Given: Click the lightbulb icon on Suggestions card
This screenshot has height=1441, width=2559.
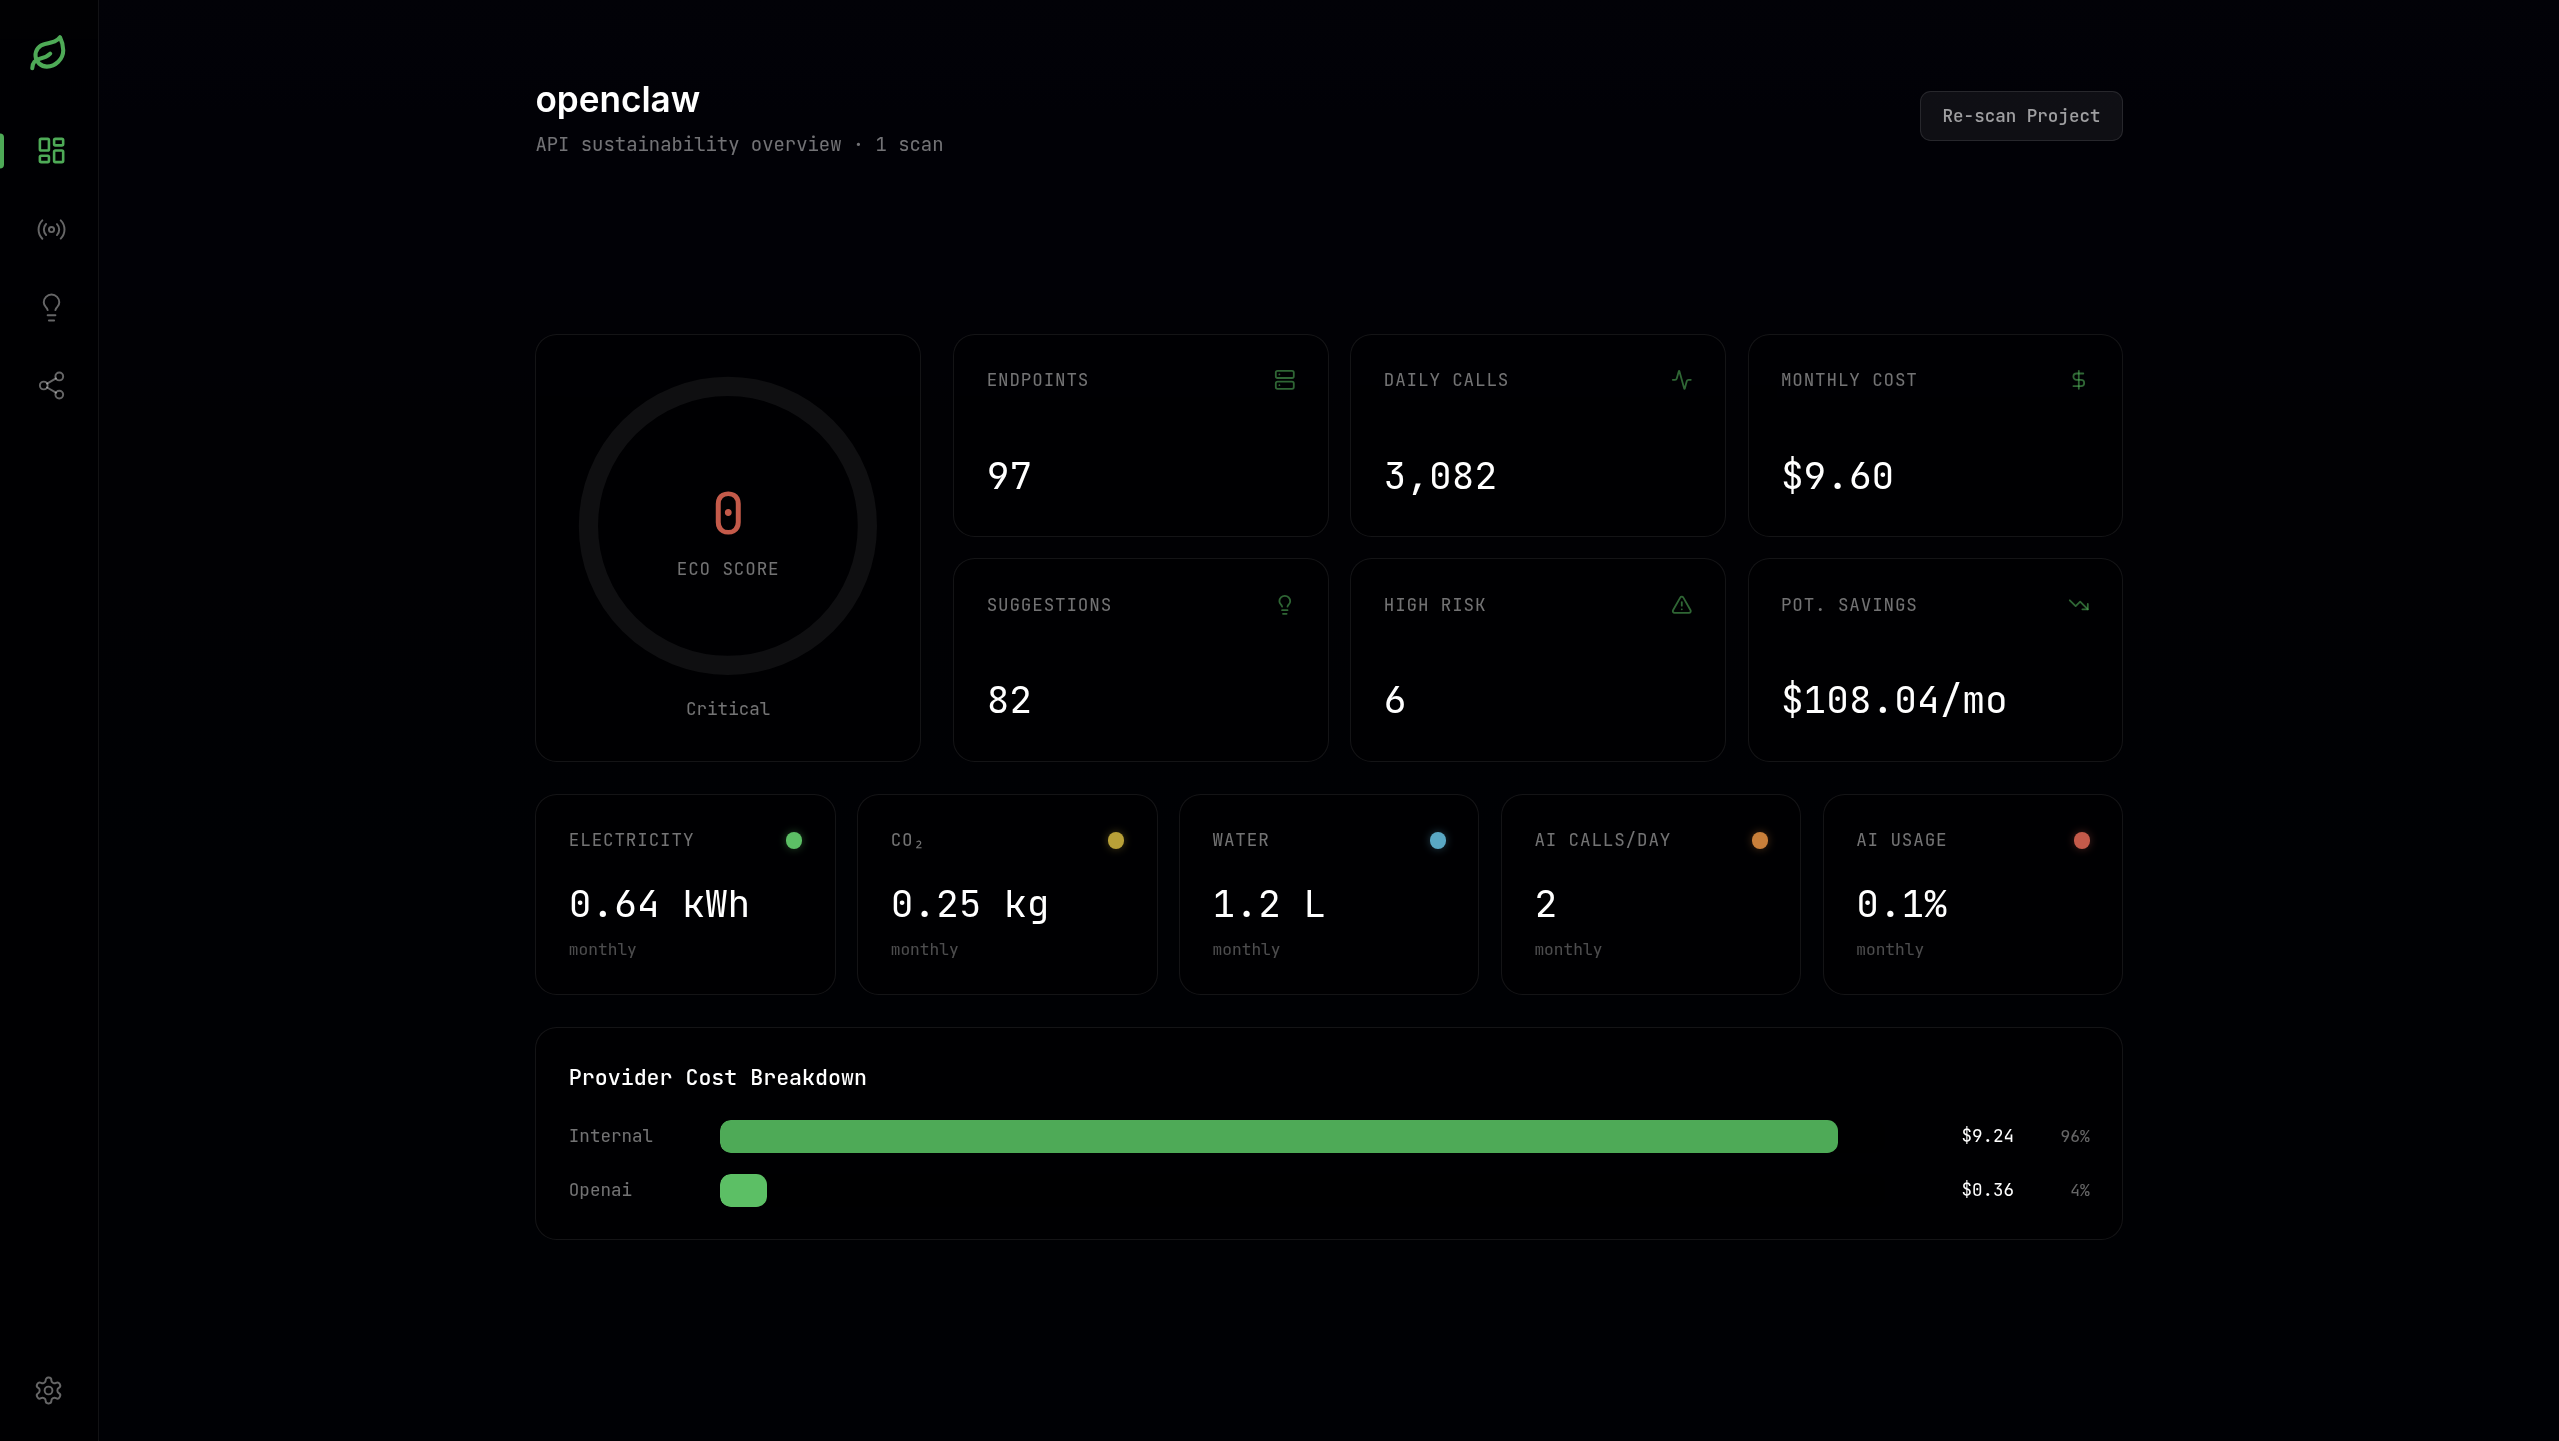Looking at the screenshot, I should click(1284, 605).
